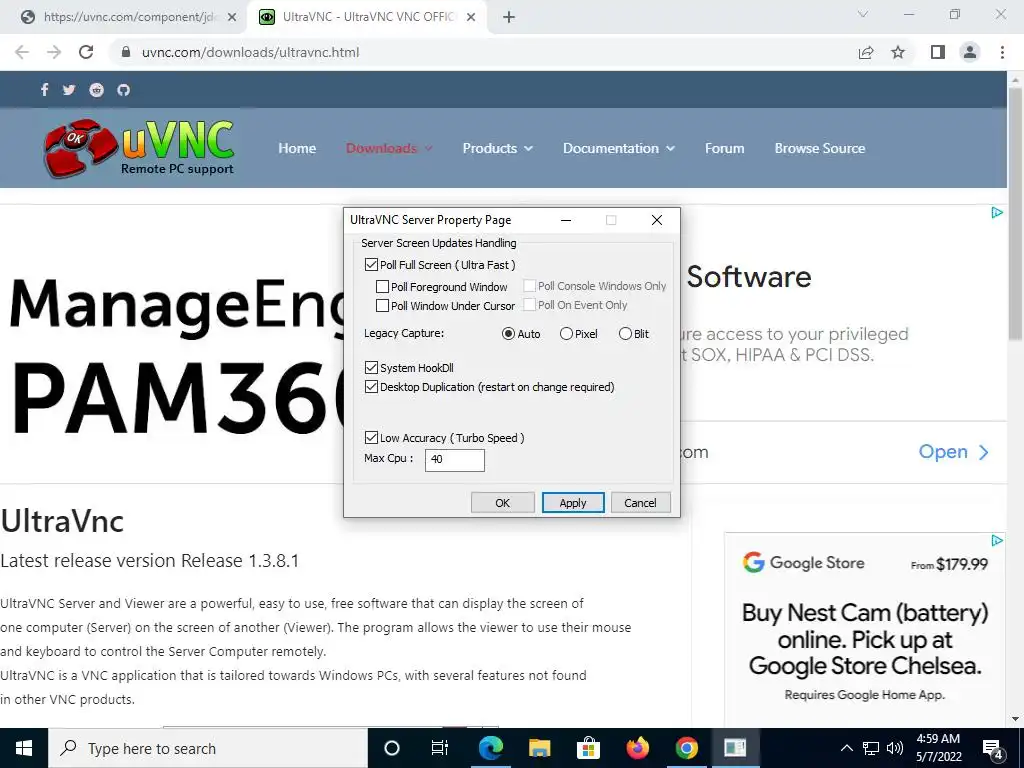This screenshot has width=1024, height=768.
Task: Enable Poll Foreground Window checkbox
Action: [383, 287]
